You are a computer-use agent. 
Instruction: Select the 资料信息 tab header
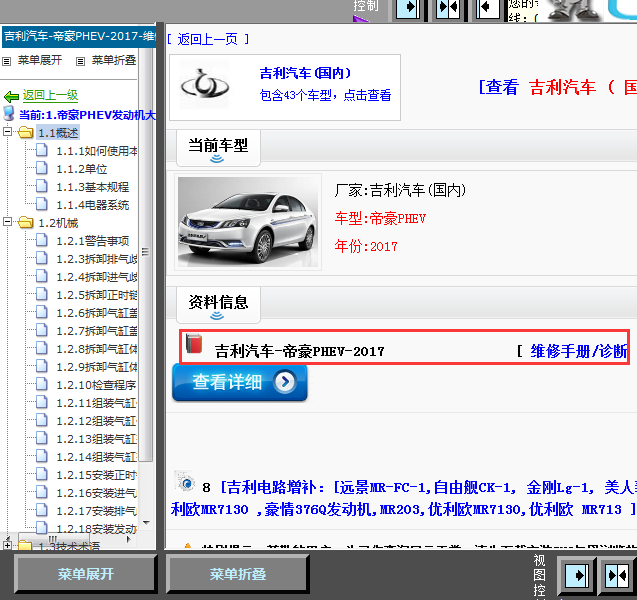coord(218,305)
